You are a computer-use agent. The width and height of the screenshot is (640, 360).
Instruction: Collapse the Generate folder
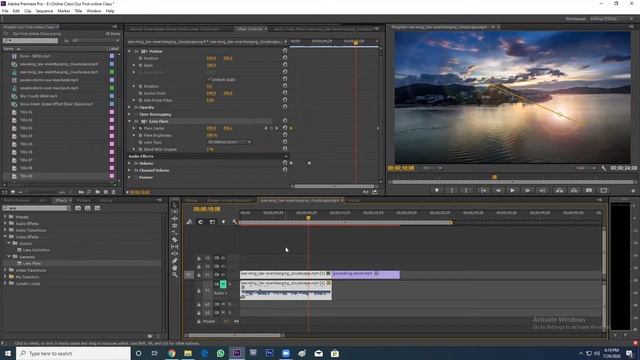pyautogui.click(x=9, y=257)
